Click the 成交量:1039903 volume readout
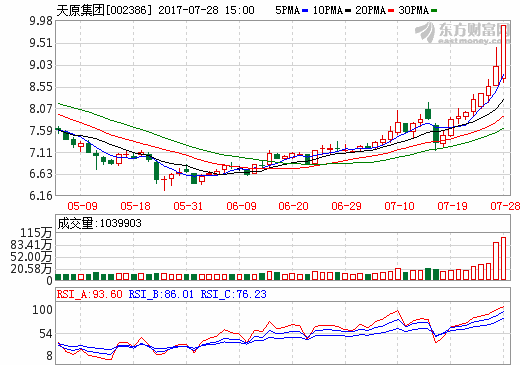Screen dimensions: 520x365 coord(99,223)
